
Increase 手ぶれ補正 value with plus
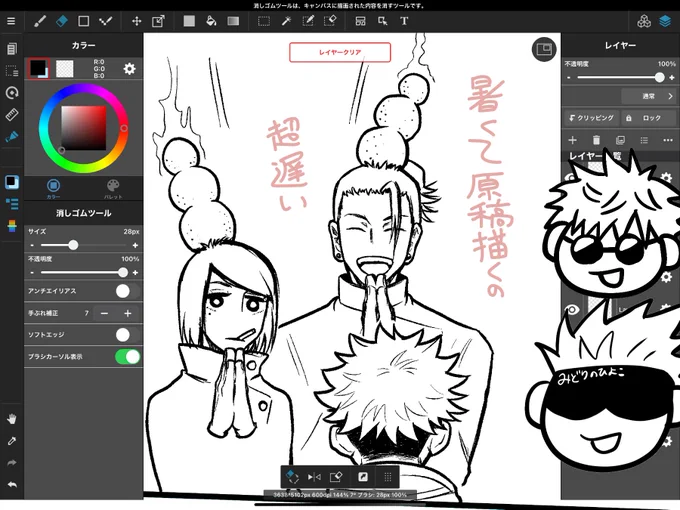point(128,313)
